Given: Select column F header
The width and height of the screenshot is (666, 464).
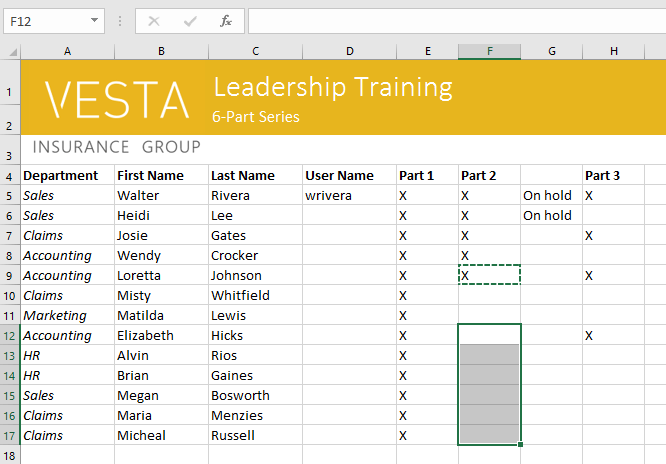Looking at the screenshot, I should (x=489, y=51).
